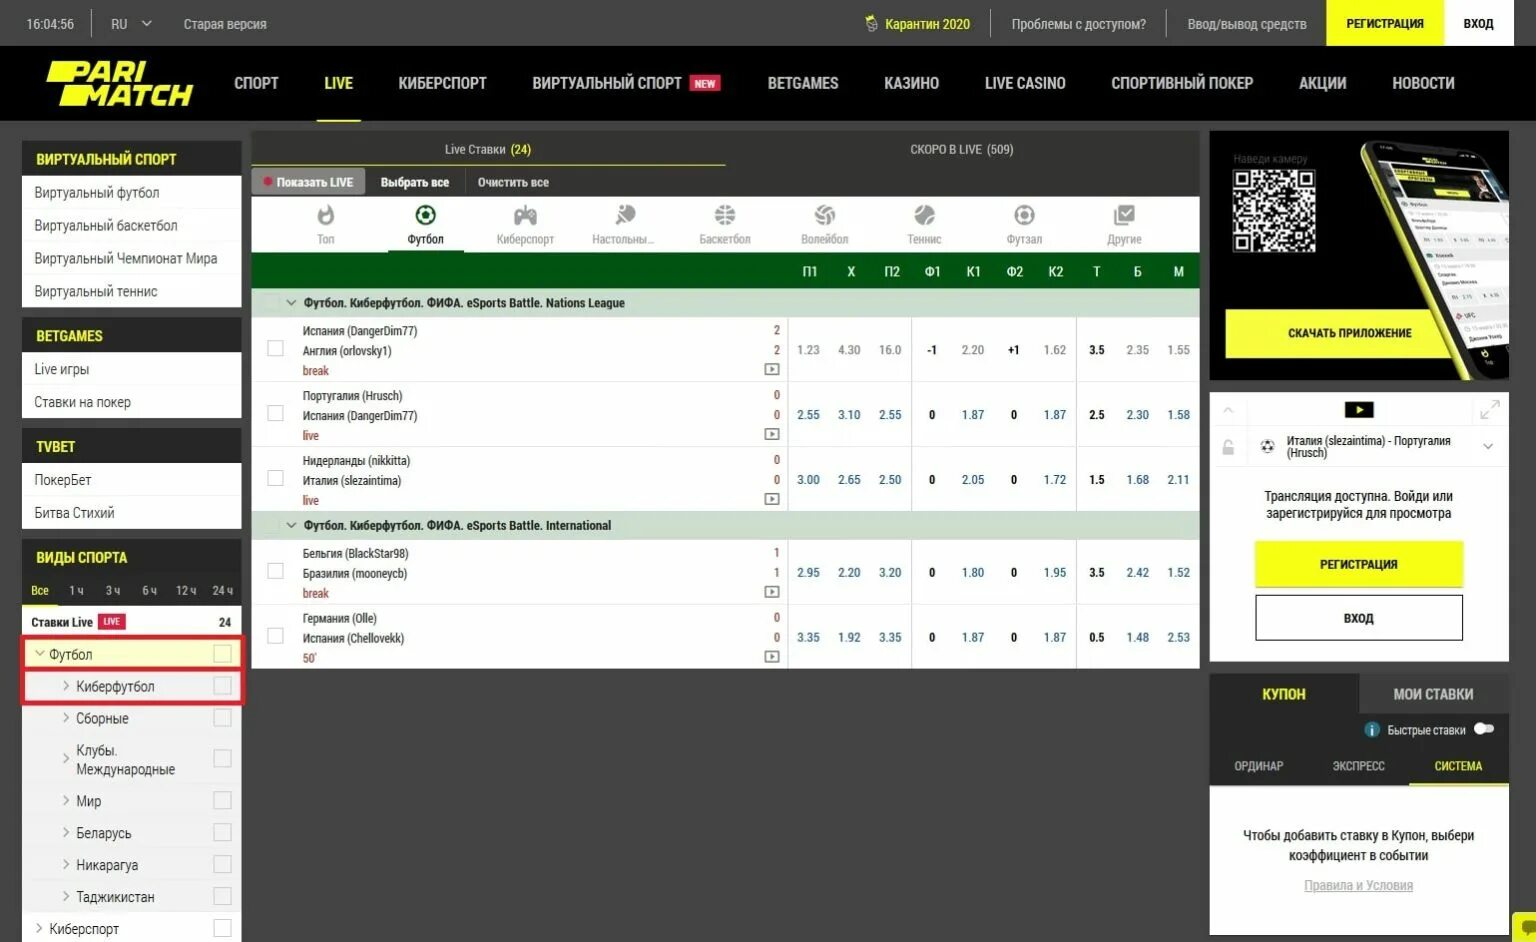Click the СКАЧАТЬ ПРИЛОЖЕНИЕ button
Screen dimensions: 1536x942
pyautogui.click(x=1349, y=333)
